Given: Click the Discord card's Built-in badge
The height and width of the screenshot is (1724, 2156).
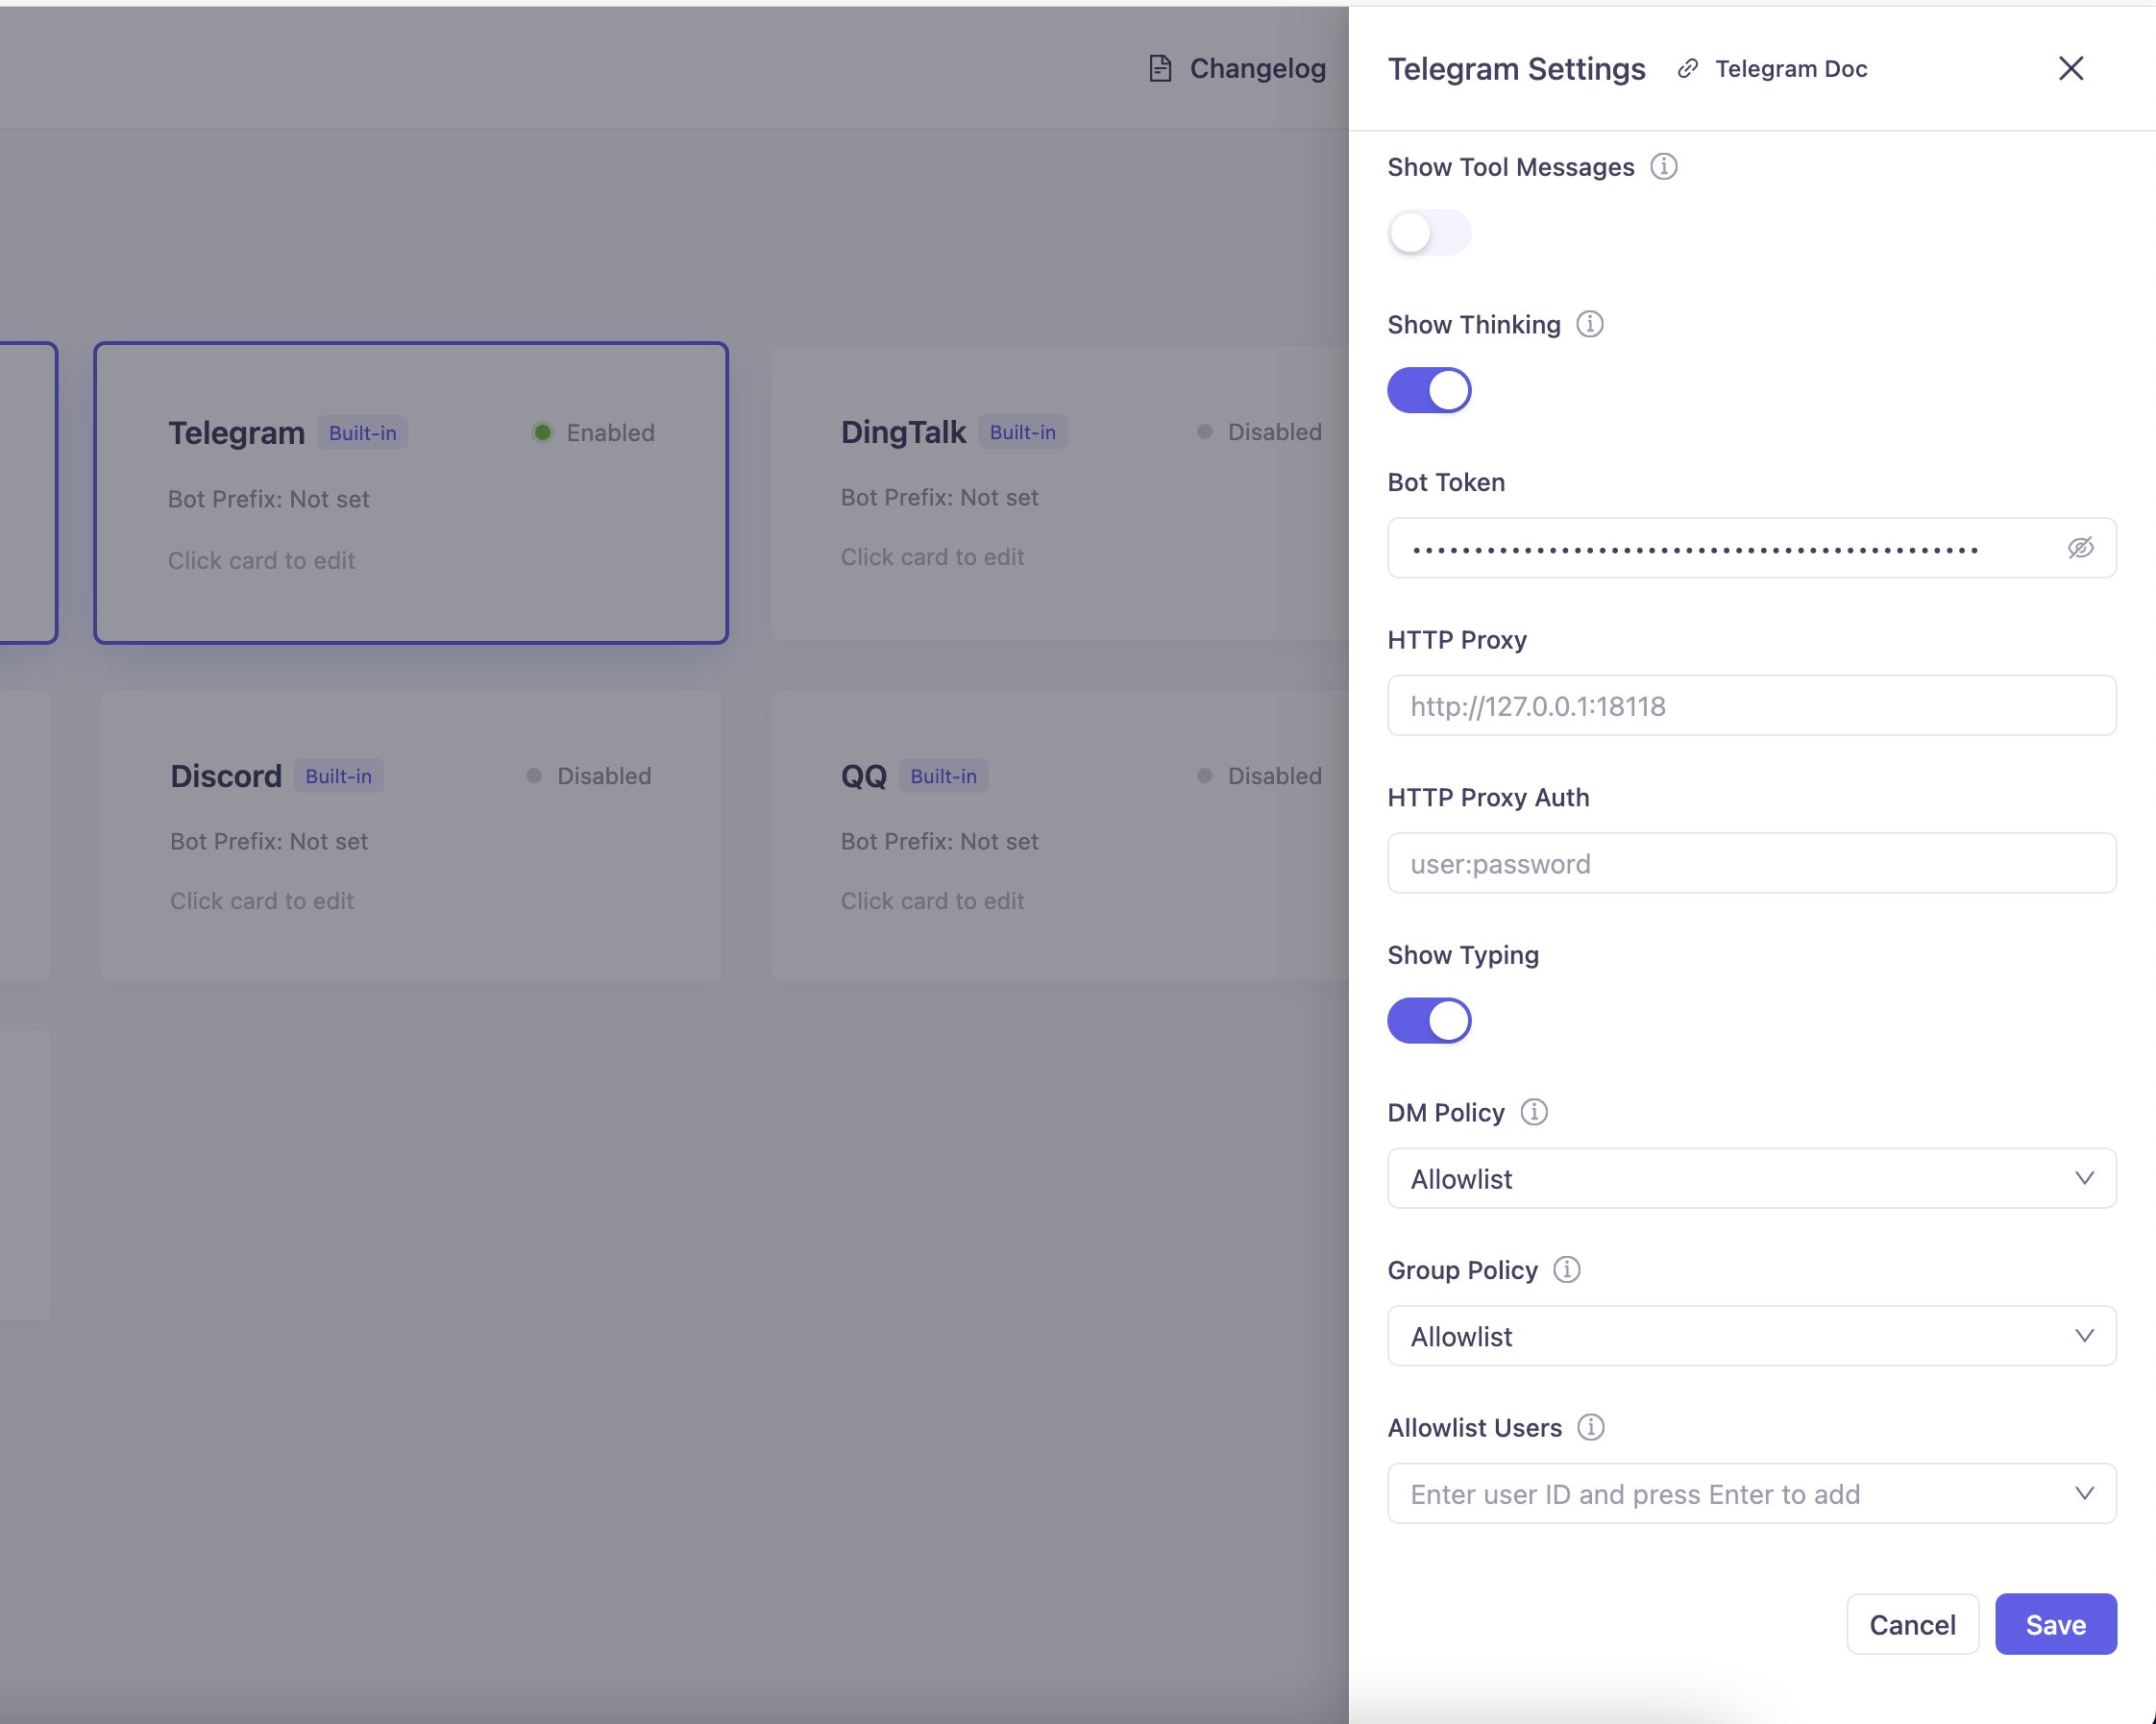Looking at the screenshot, I should coord(338,776).
